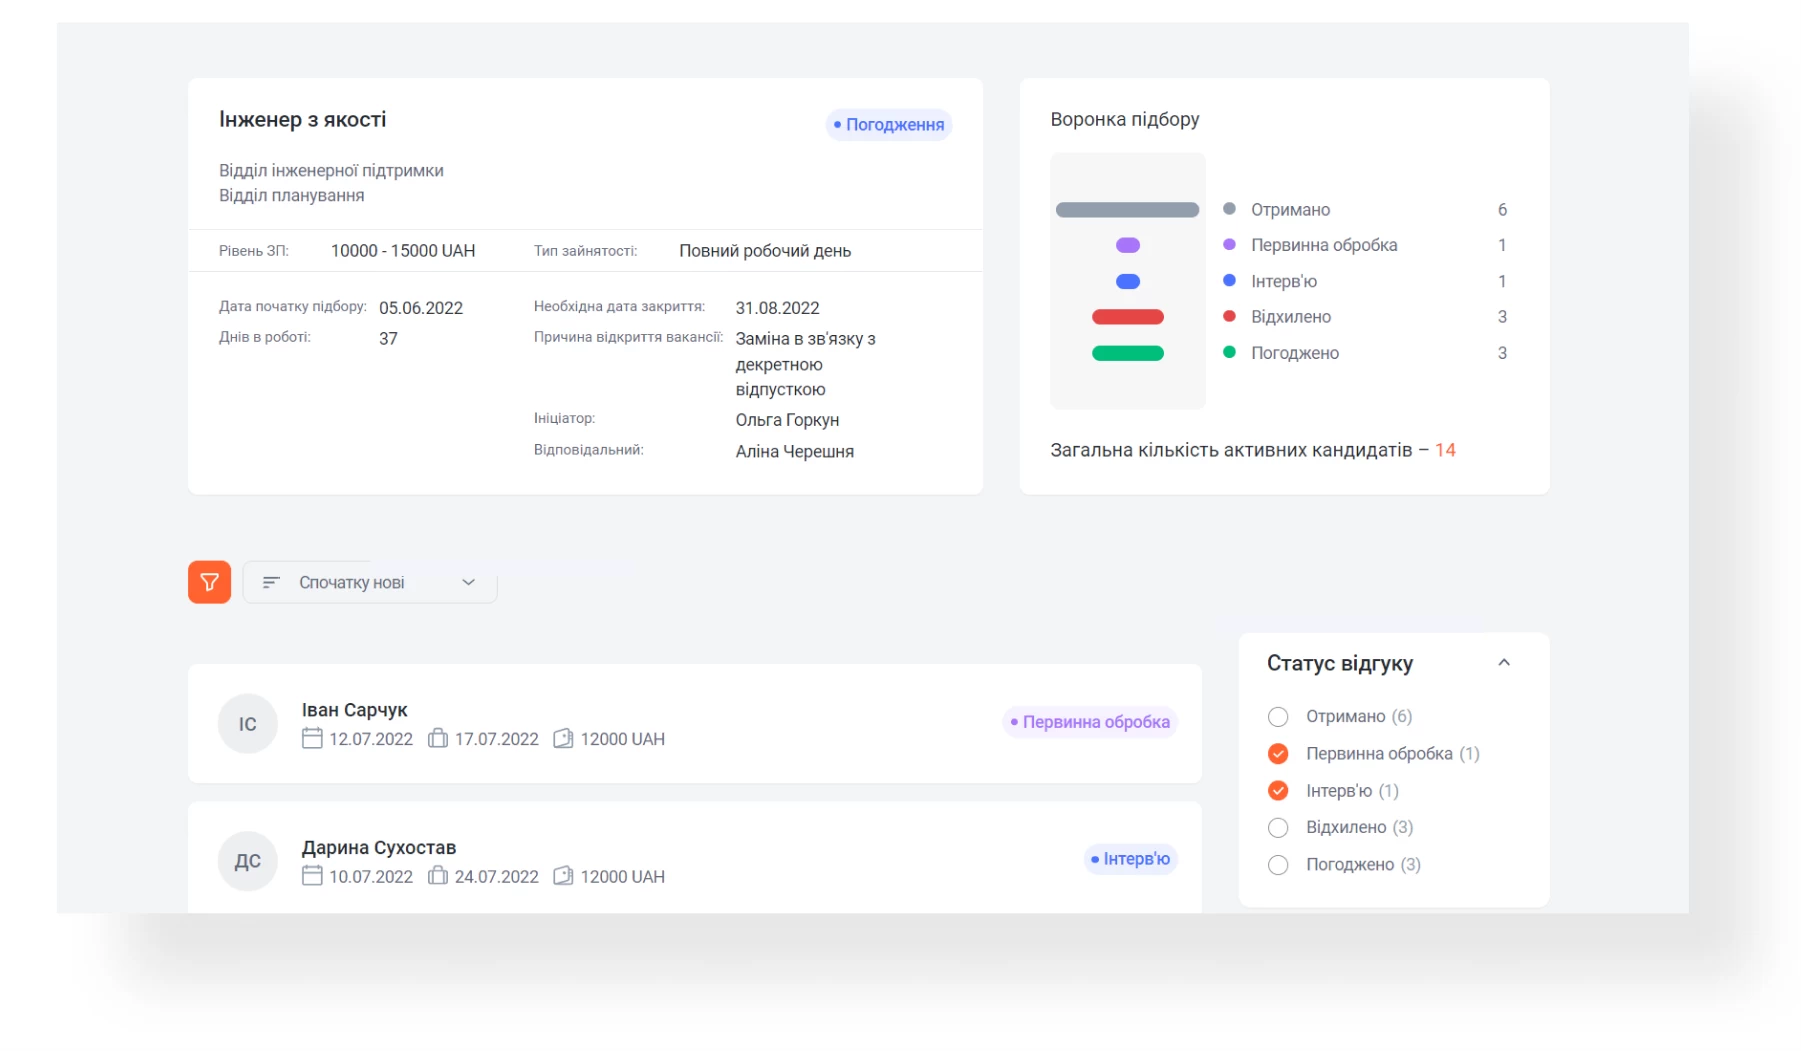Click the ІС avatar circle
This screenshot has width=1801, height=1051.
click(247, 724)
